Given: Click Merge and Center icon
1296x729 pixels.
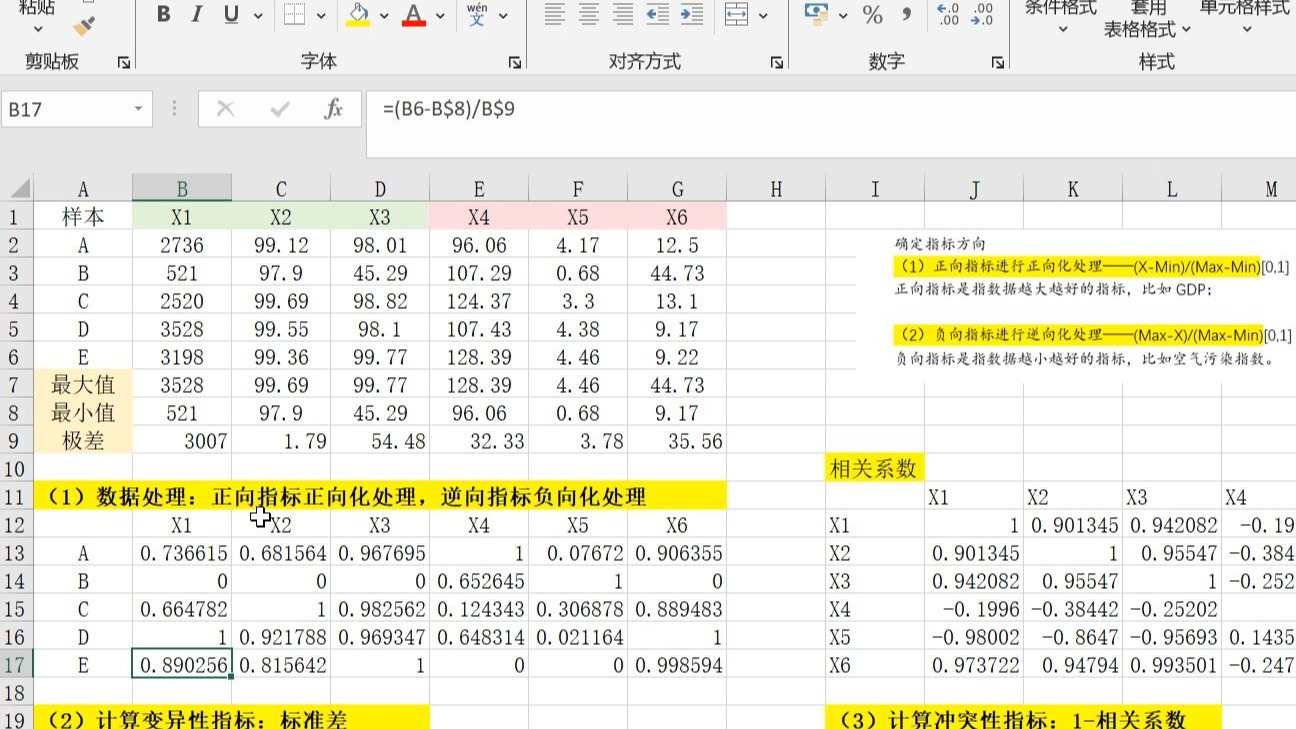Looking at the screenshot, I should point(737,15).
